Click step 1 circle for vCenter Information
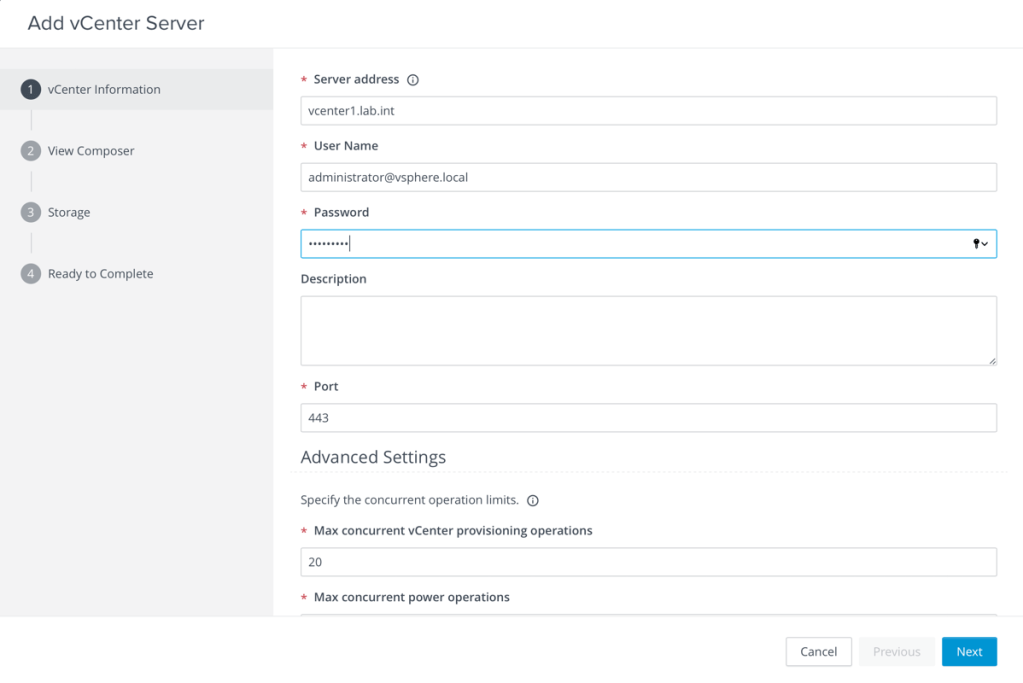 (31, 89)
